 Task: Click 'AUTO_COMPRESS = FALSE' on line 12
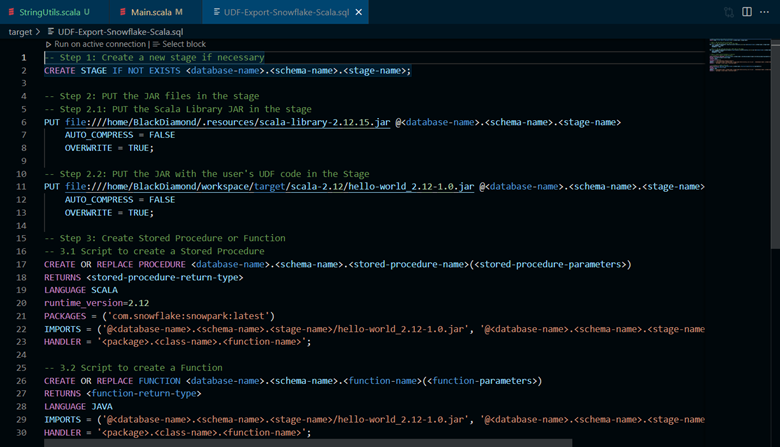tap(119, 200)
